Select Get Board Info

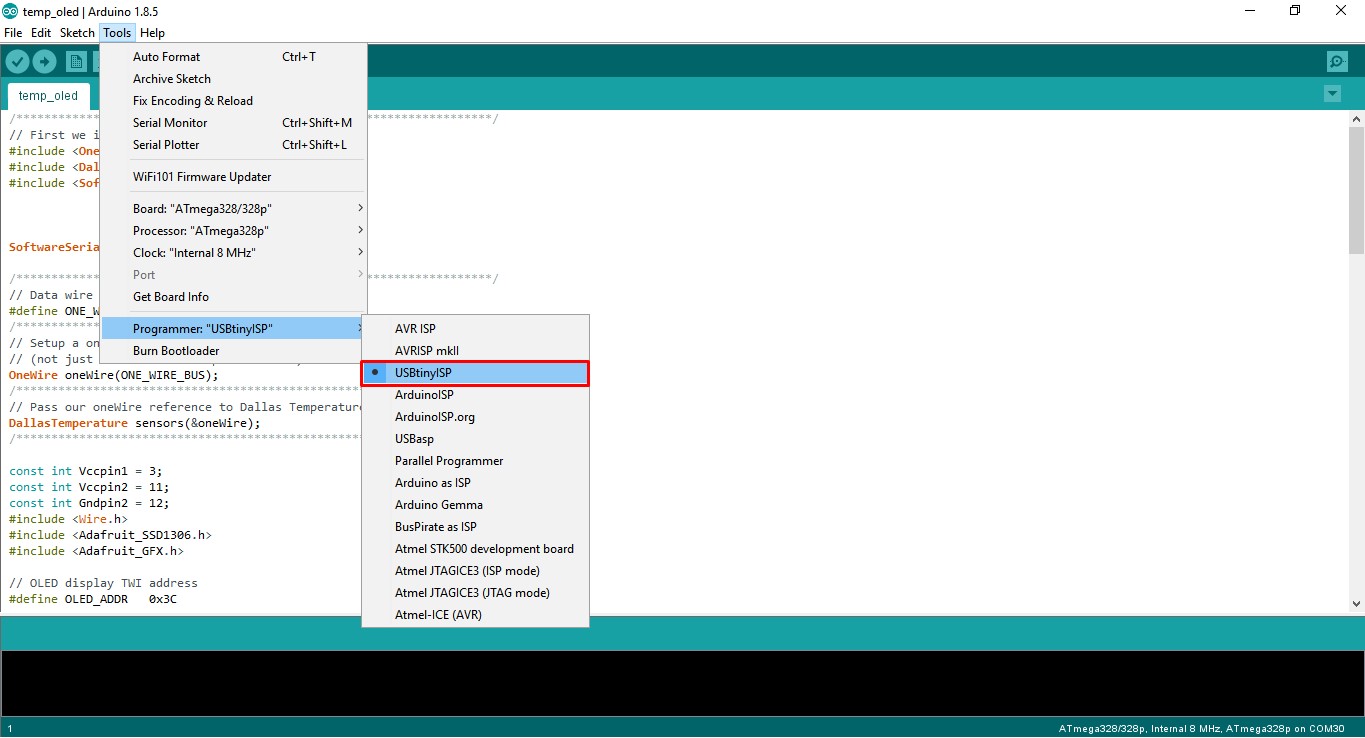click(233, 297)
